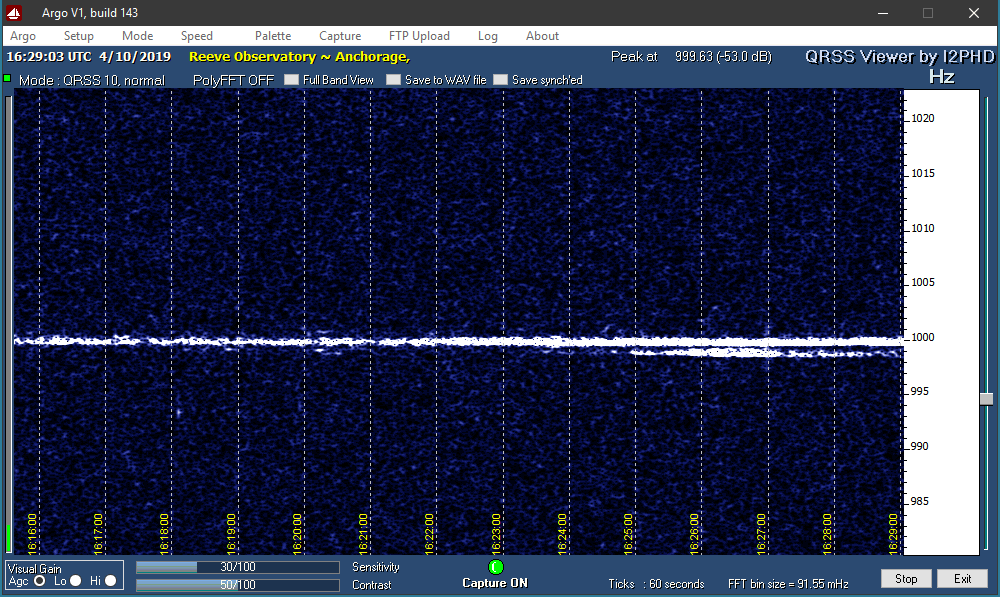
Task: Open the Palette menu
Action: 273,36
